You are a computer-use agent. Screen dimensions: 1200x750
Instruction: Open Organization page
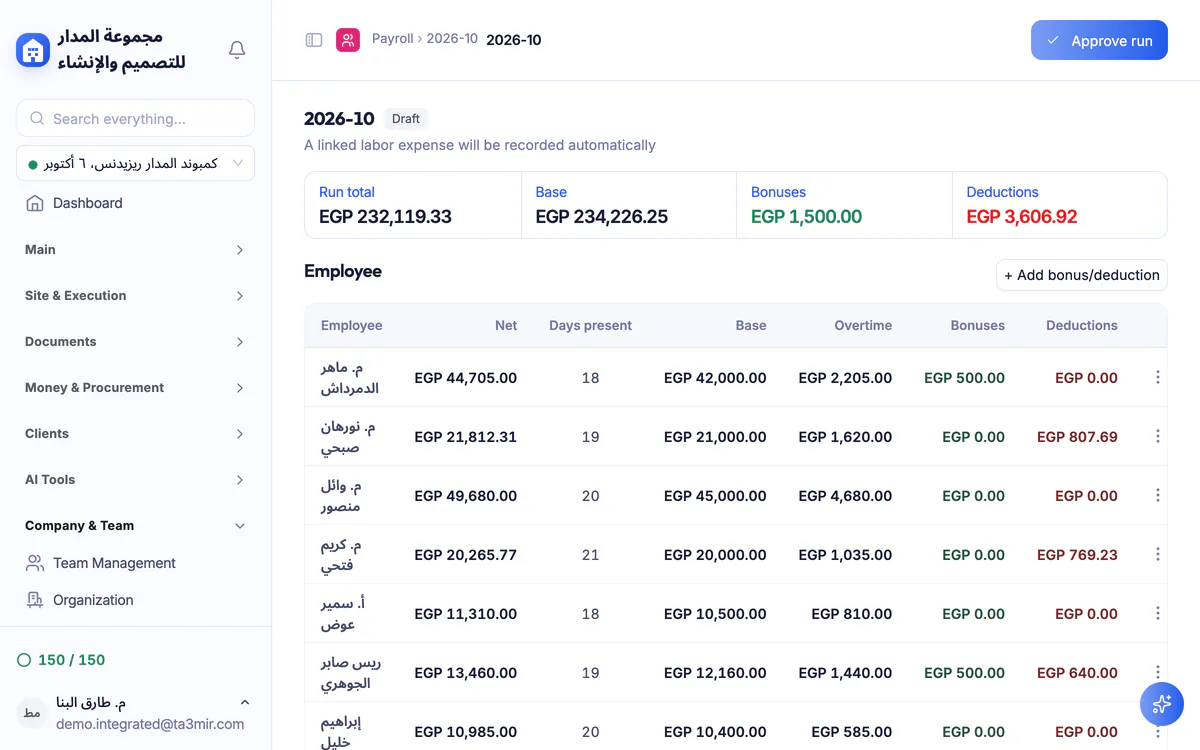(x=135, y=600)
